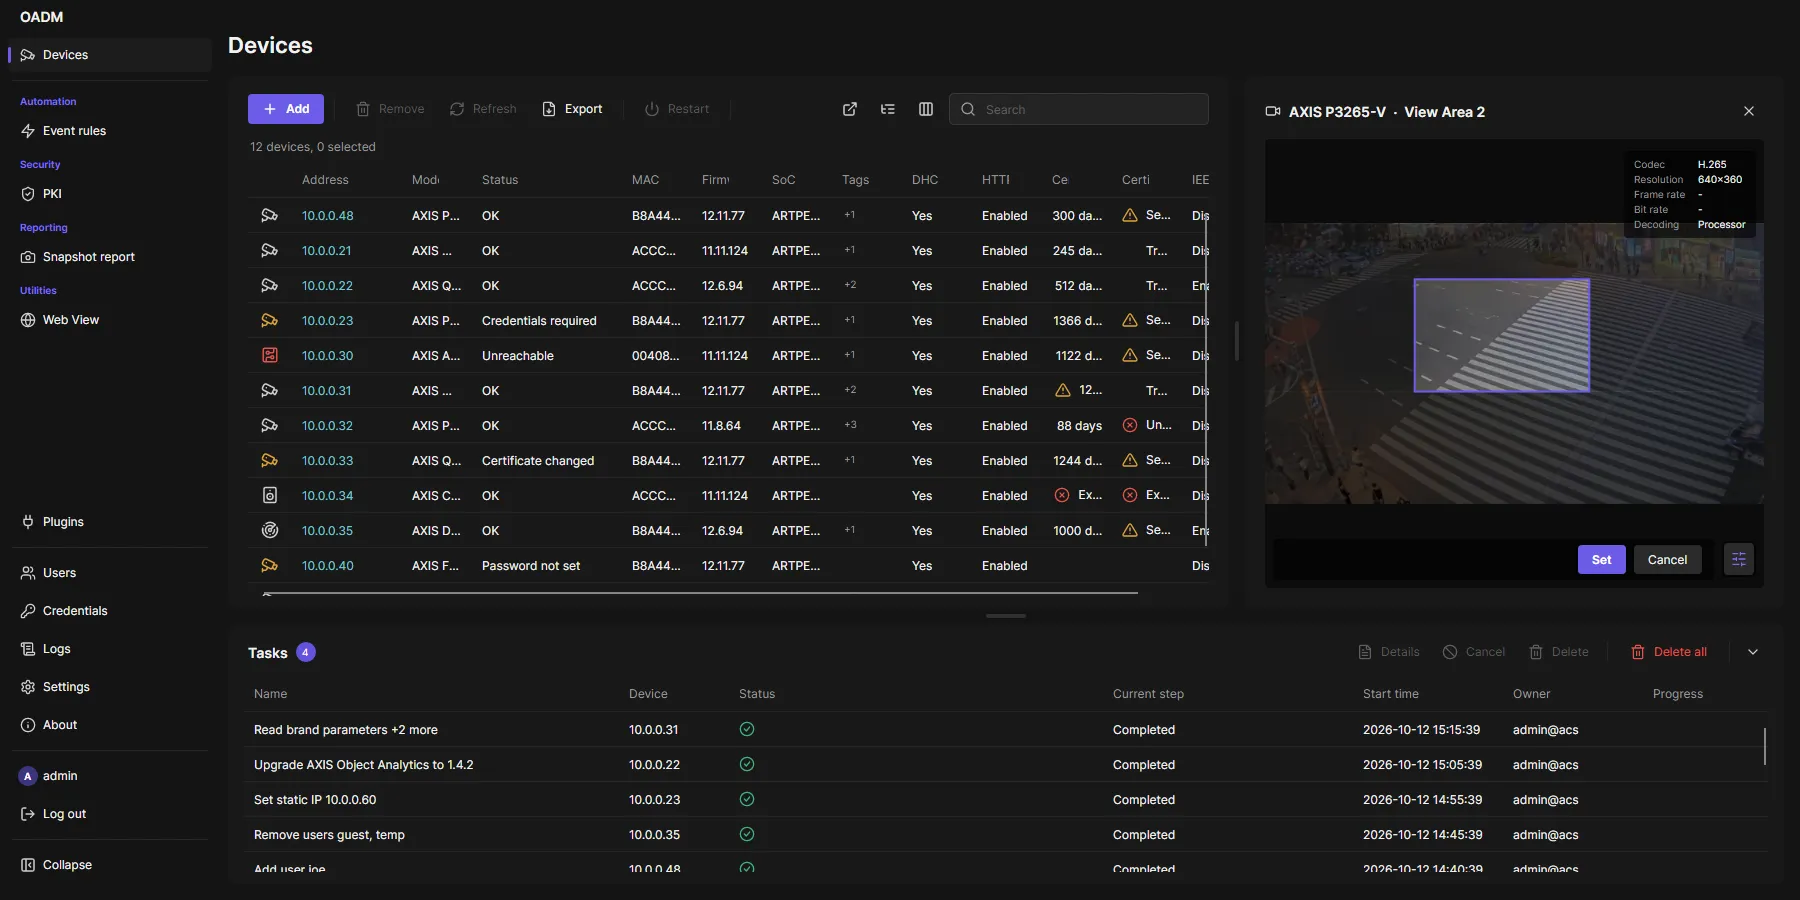Click completed status icon for 10.0.0.22 task
Viewport: 1800px width, 900px height.
(x=747, y=764)
